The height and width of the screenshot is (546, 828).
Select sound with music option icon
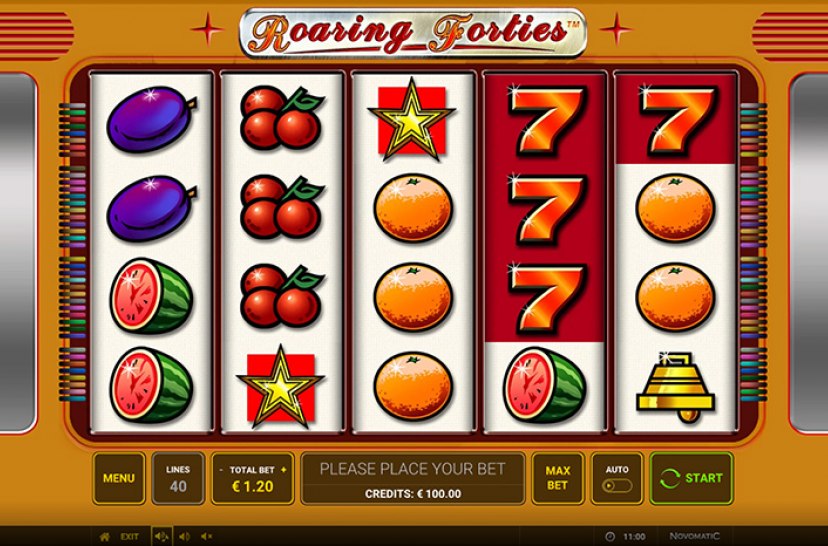tap(161, 536)
